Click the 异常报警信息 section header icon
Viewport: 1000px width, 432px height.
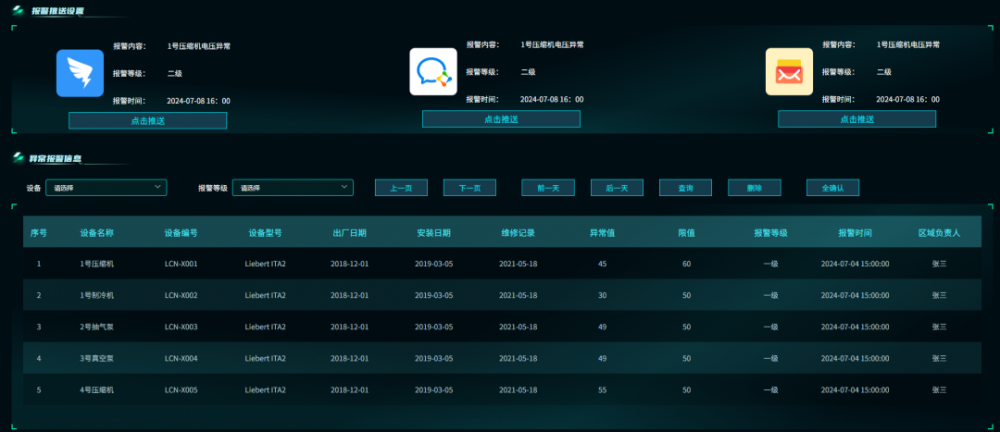[x=18, y=158]
